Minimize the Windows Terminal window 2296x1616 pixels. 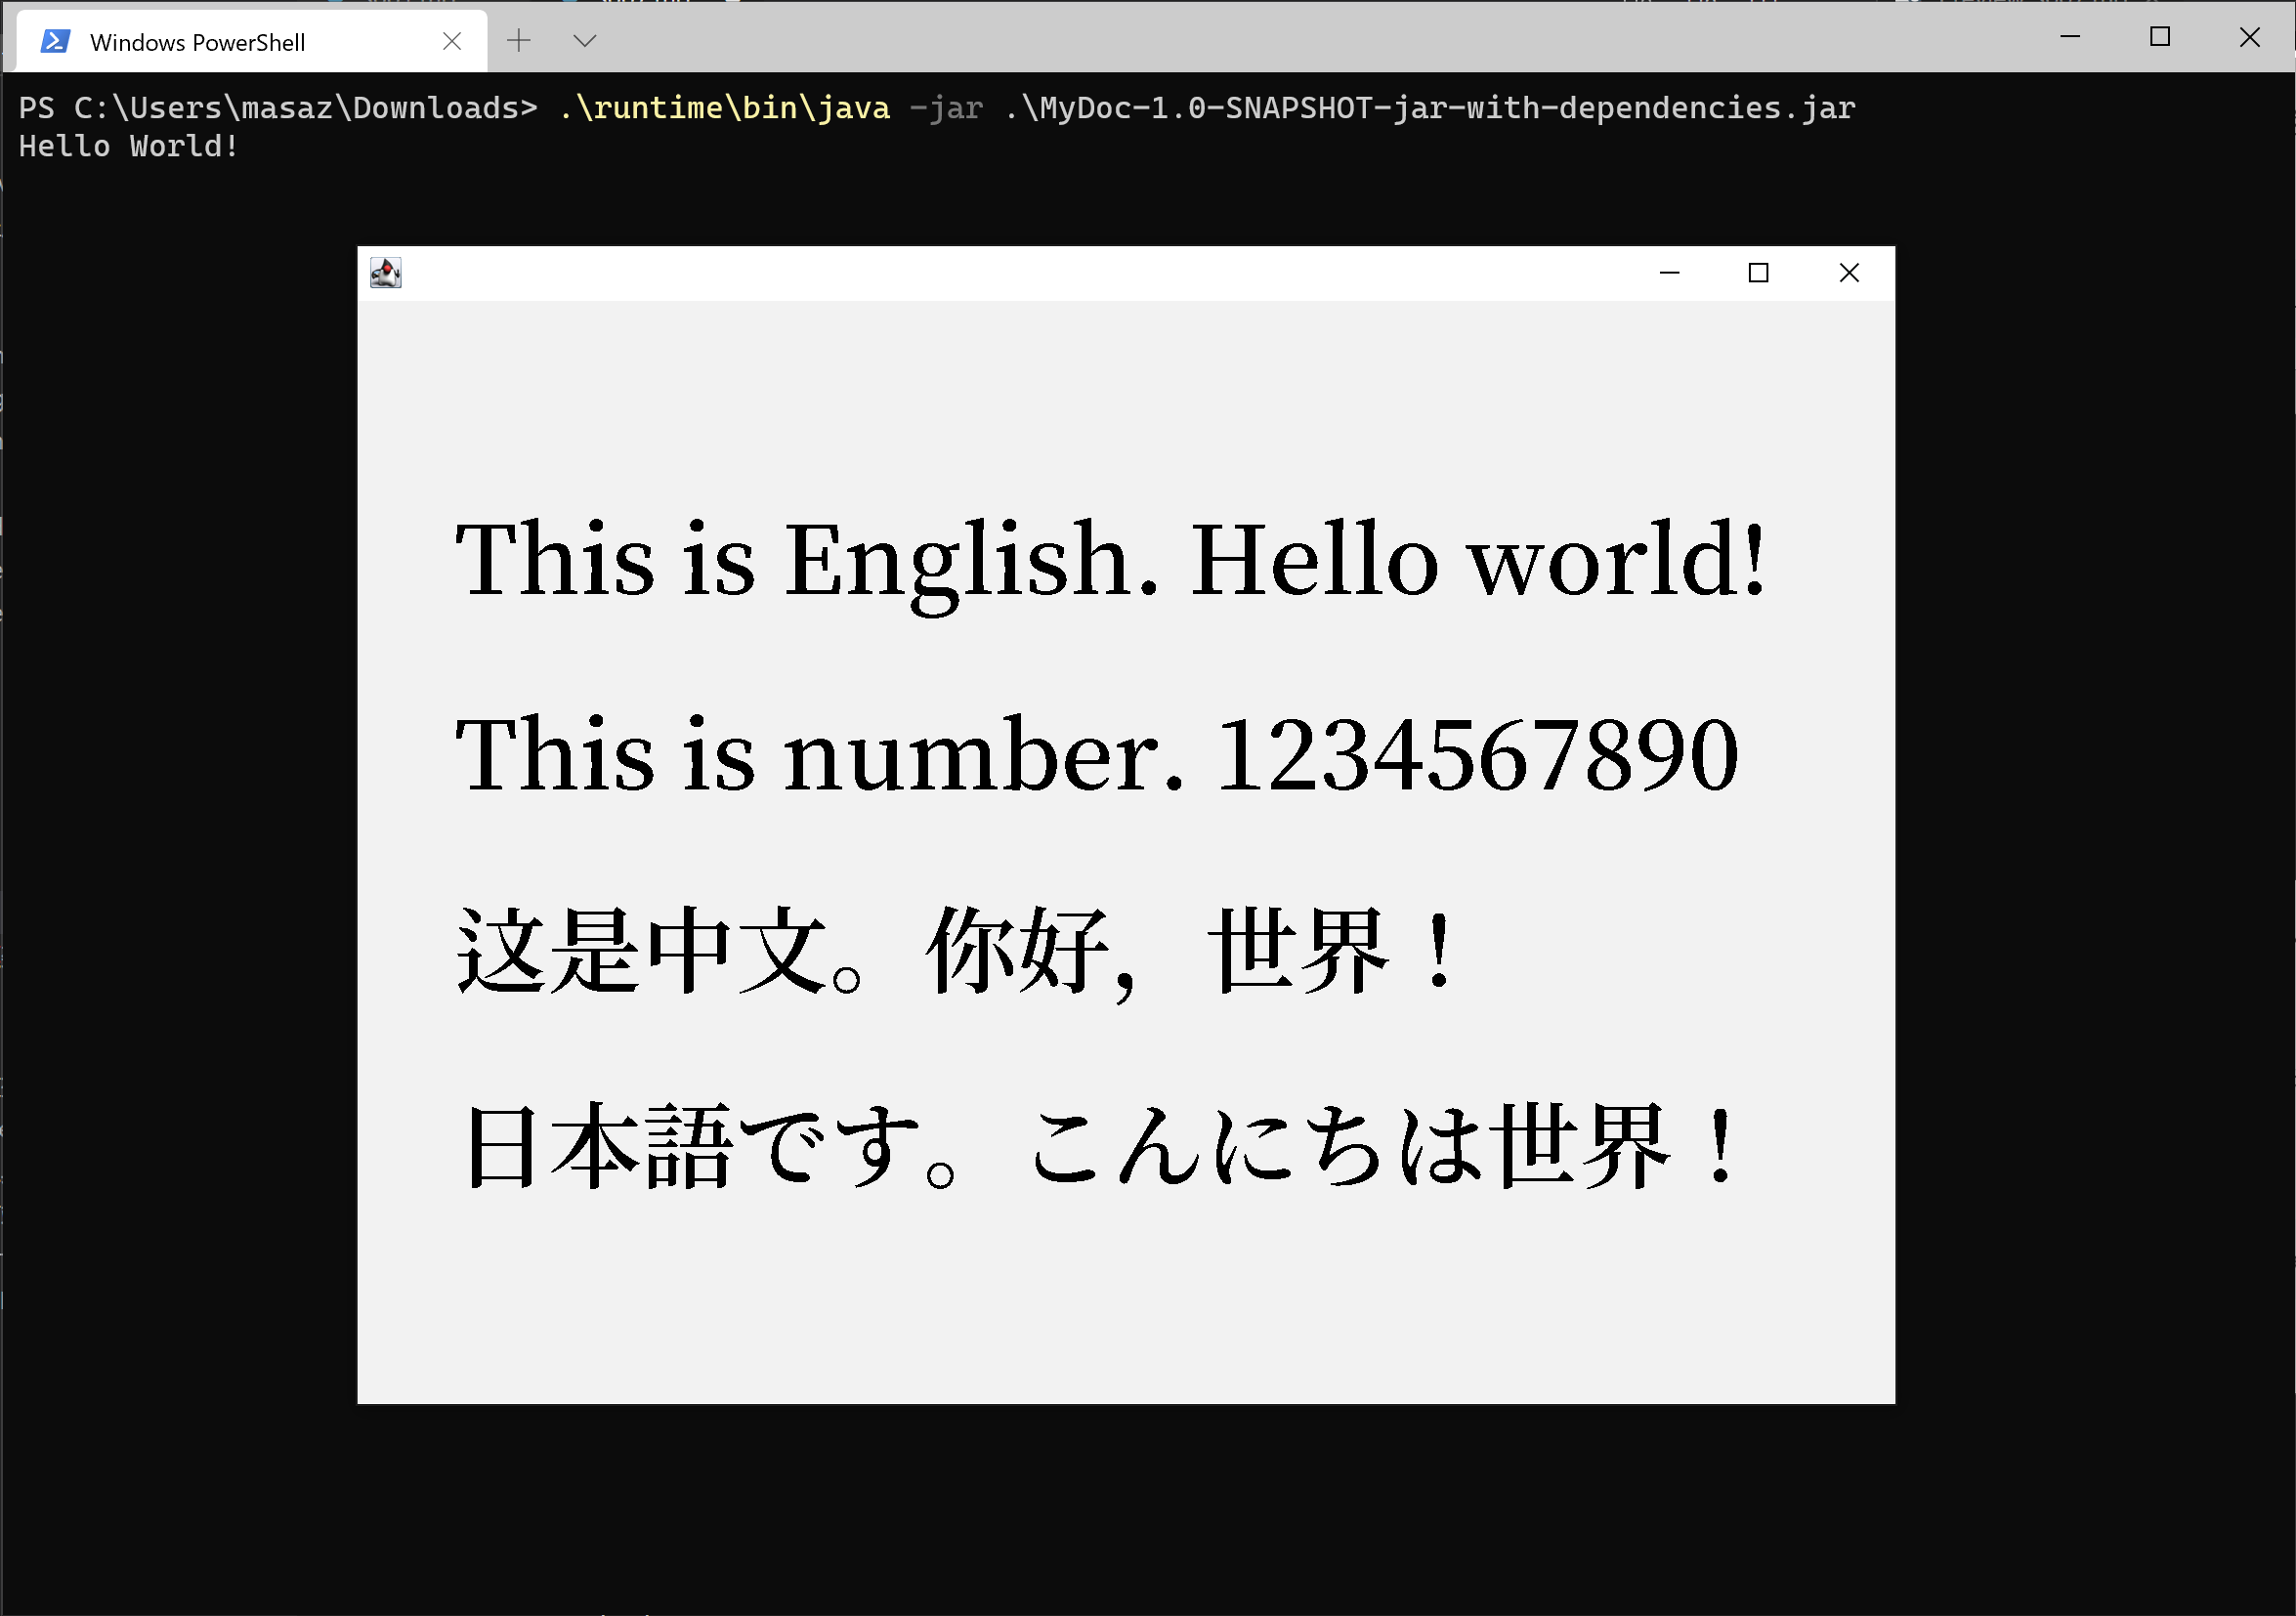2070,37
